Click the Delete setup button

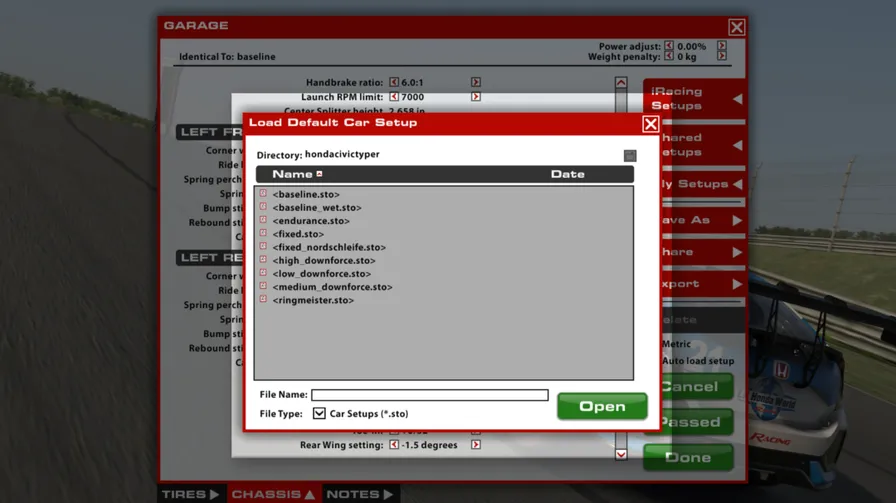coord(703,320)
